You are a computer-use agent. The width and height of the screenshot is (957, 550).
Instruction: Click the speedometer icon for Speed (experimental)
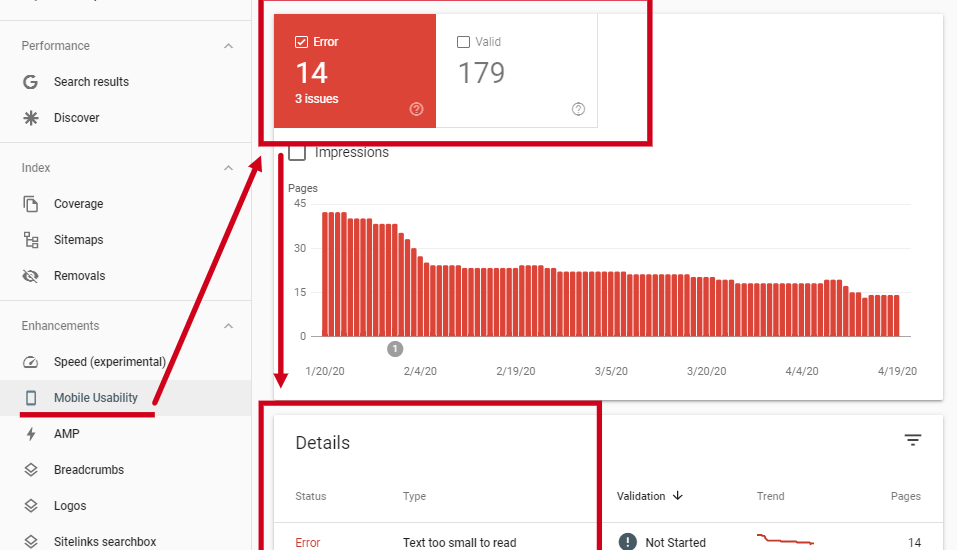coord(31,362)
